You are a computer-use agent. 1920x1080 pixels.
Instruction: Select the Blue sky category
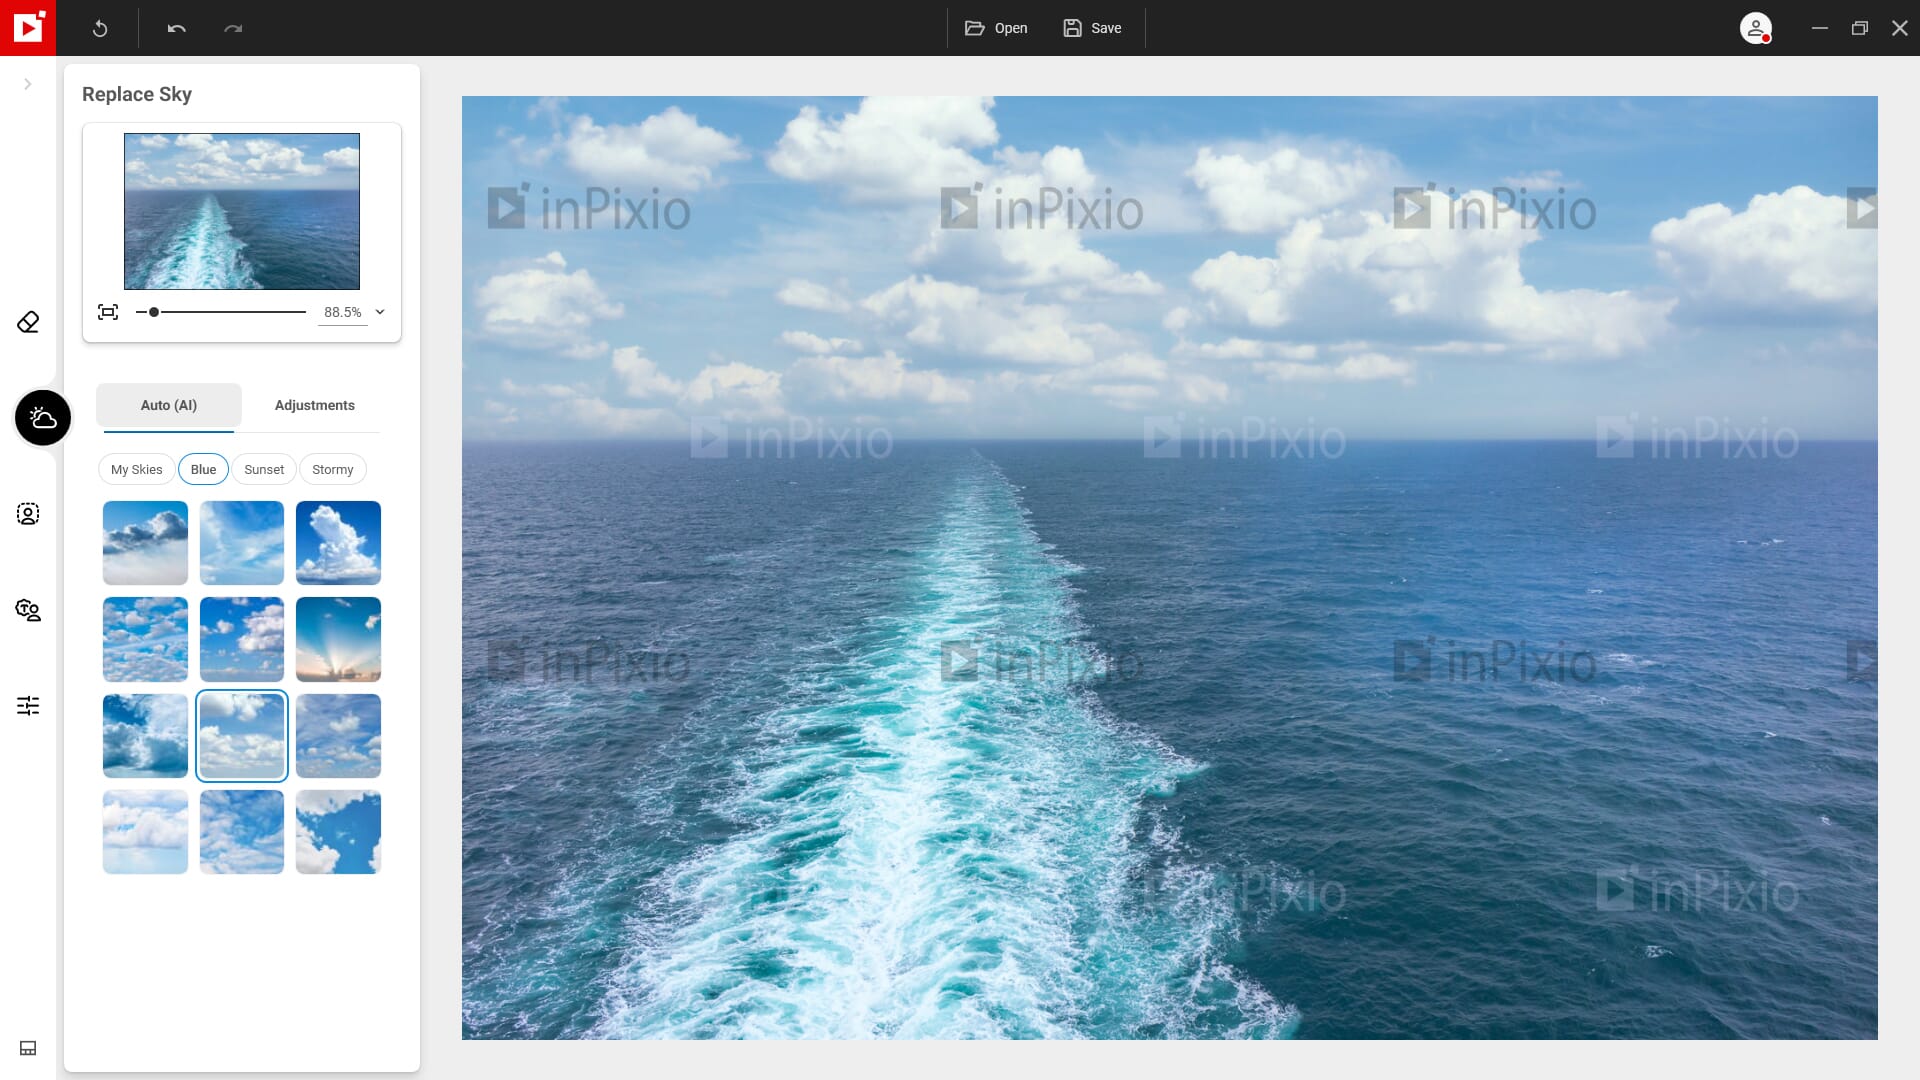(204, 469)
